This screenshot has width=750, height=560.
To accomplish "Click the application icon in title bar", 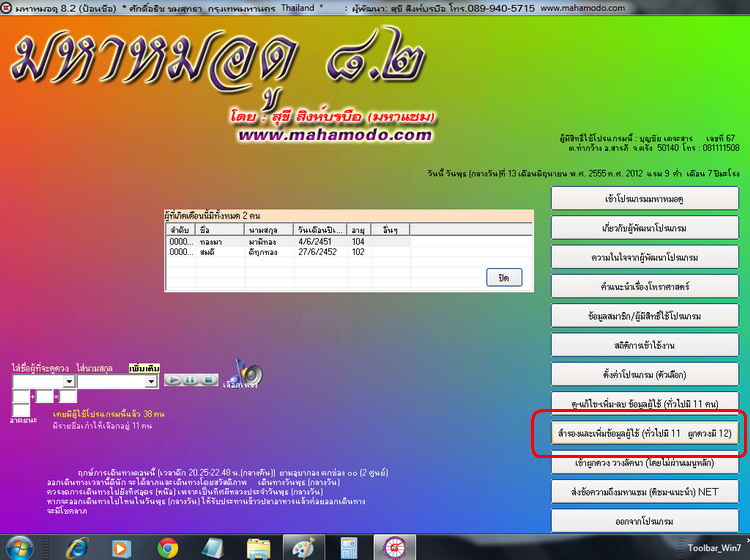I will click(x=6, y=8).
